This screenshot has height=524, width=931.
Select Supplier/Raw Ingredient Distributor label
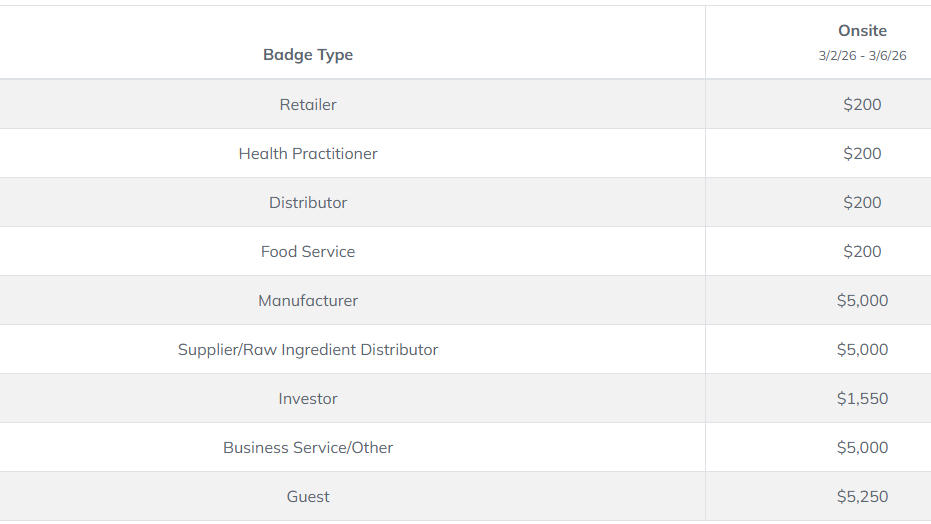point(308,349)
